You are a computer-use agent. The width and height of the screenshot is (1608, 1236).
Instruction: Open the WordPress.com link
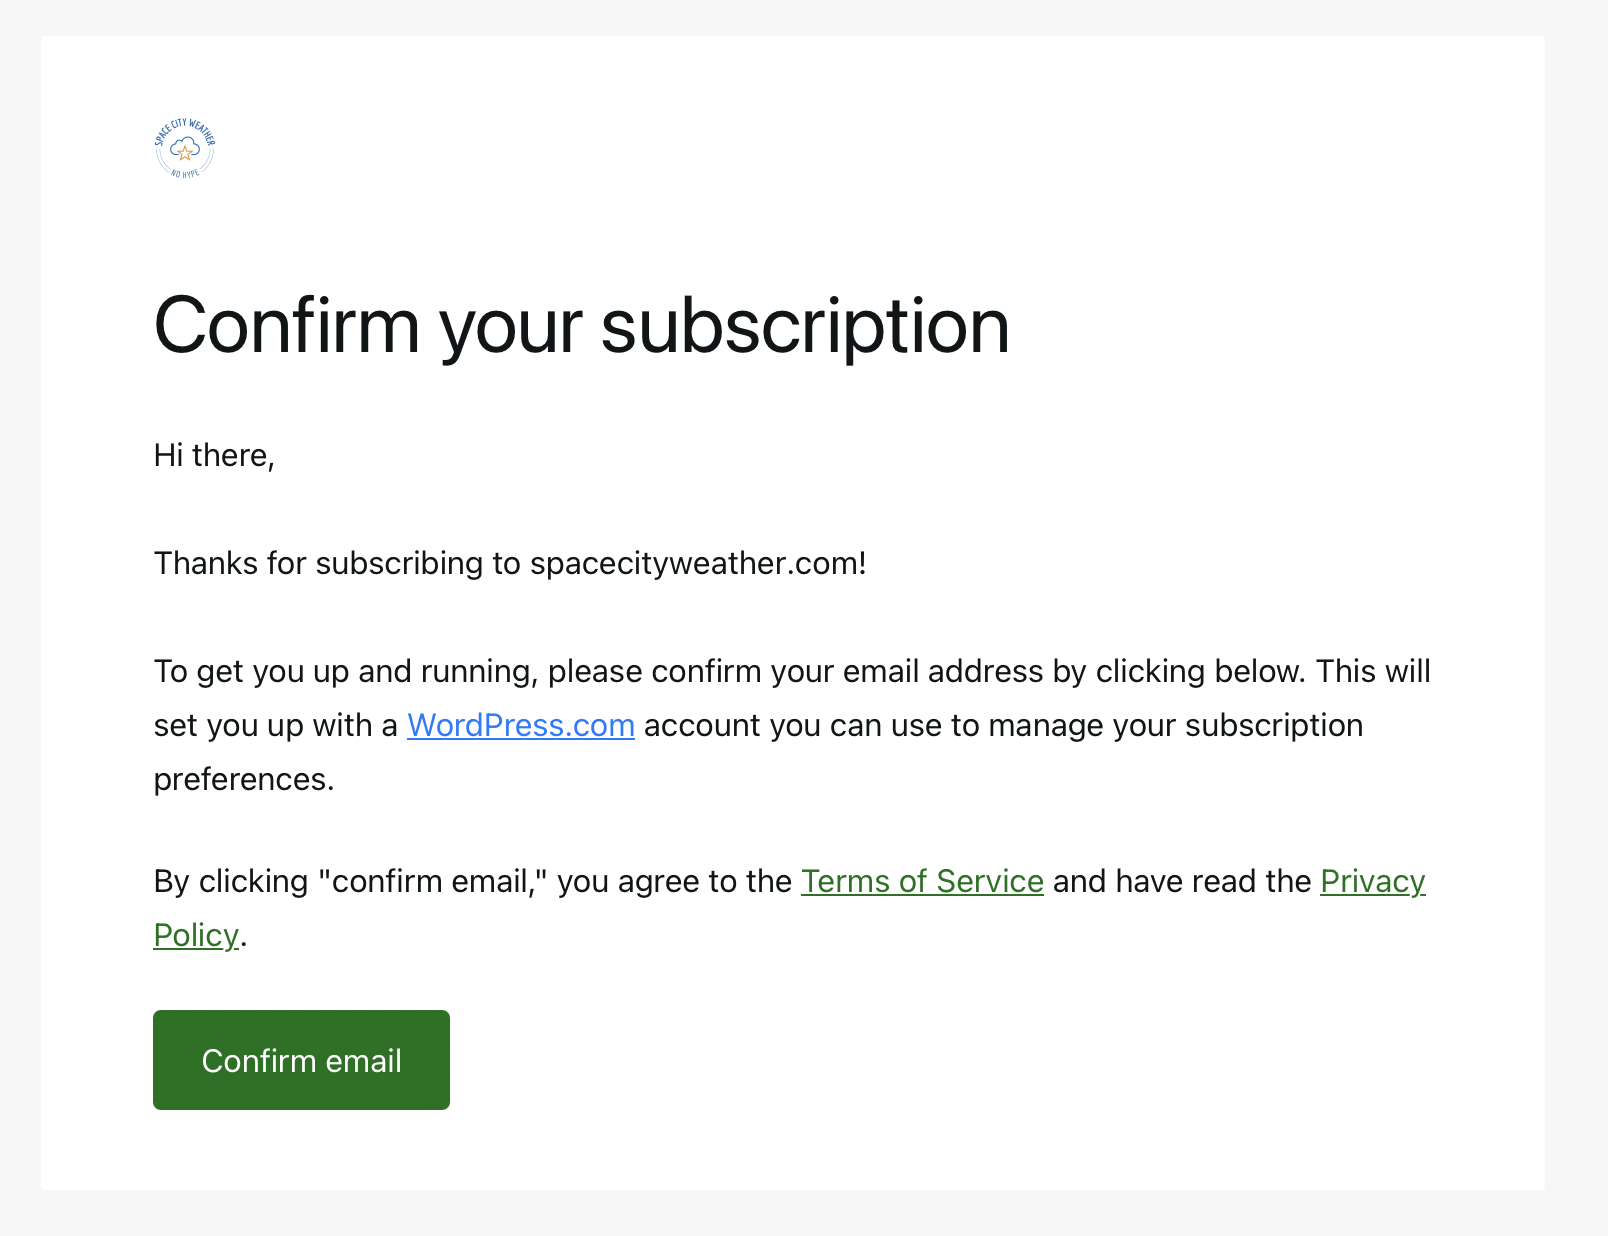[x=519, y=725]
